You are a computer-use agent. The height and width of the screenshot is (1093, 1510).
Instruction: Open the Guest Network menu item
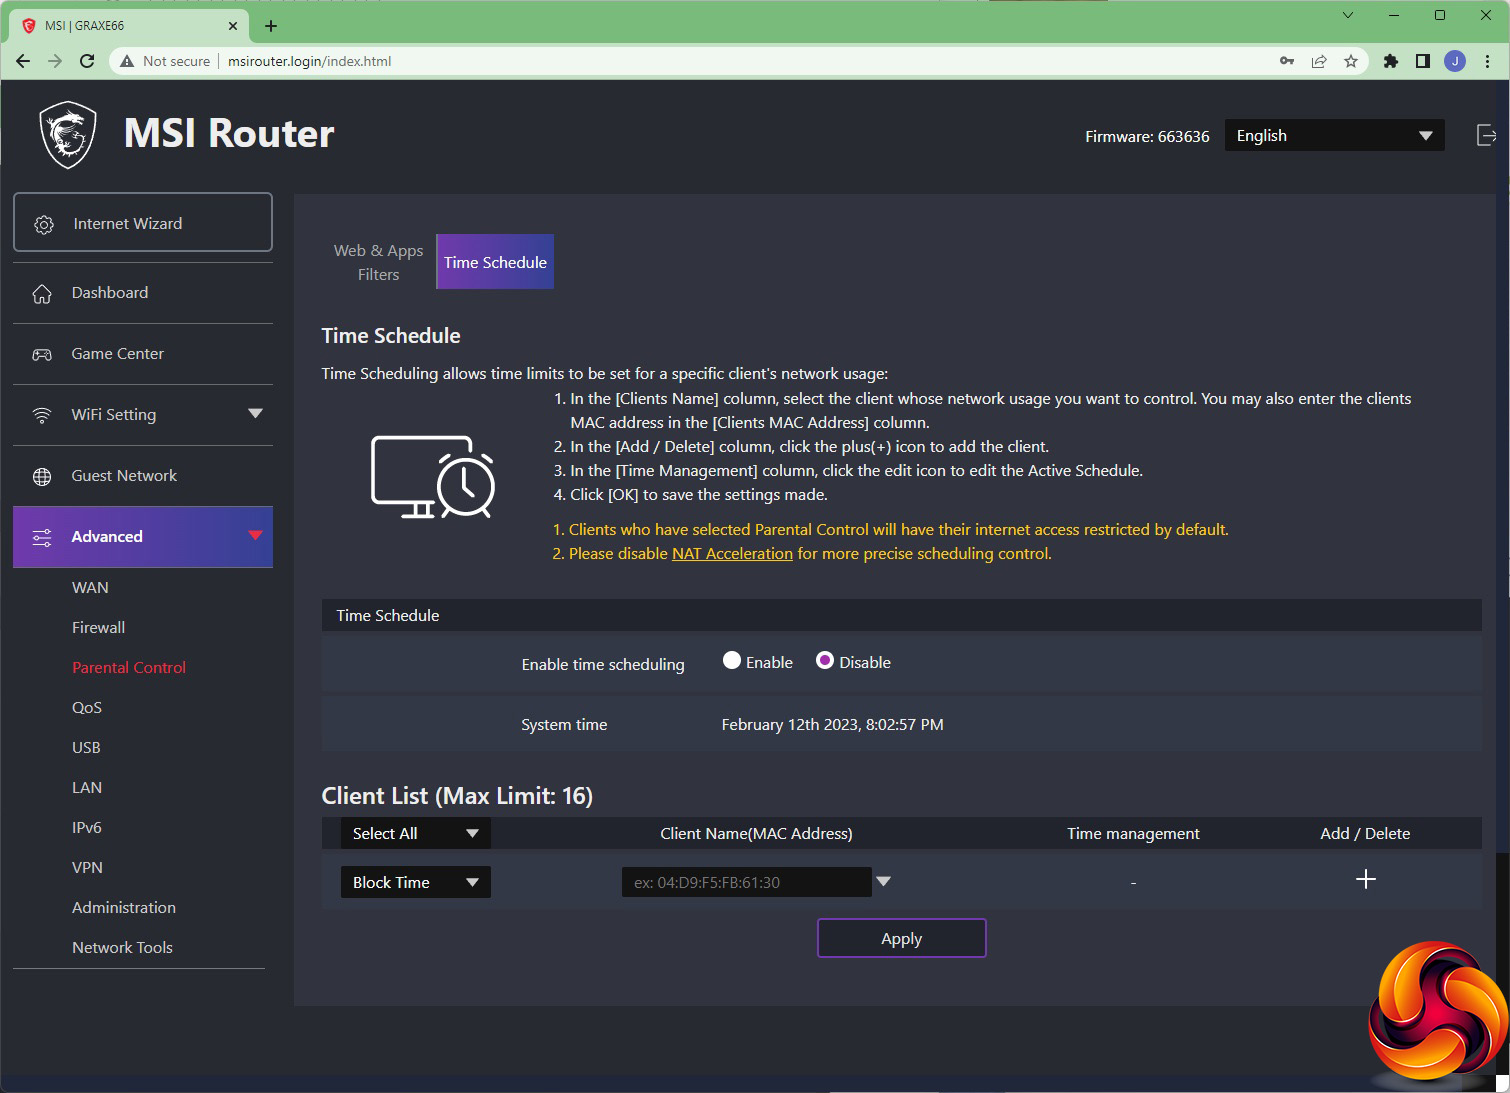click(x=143, y=476)
